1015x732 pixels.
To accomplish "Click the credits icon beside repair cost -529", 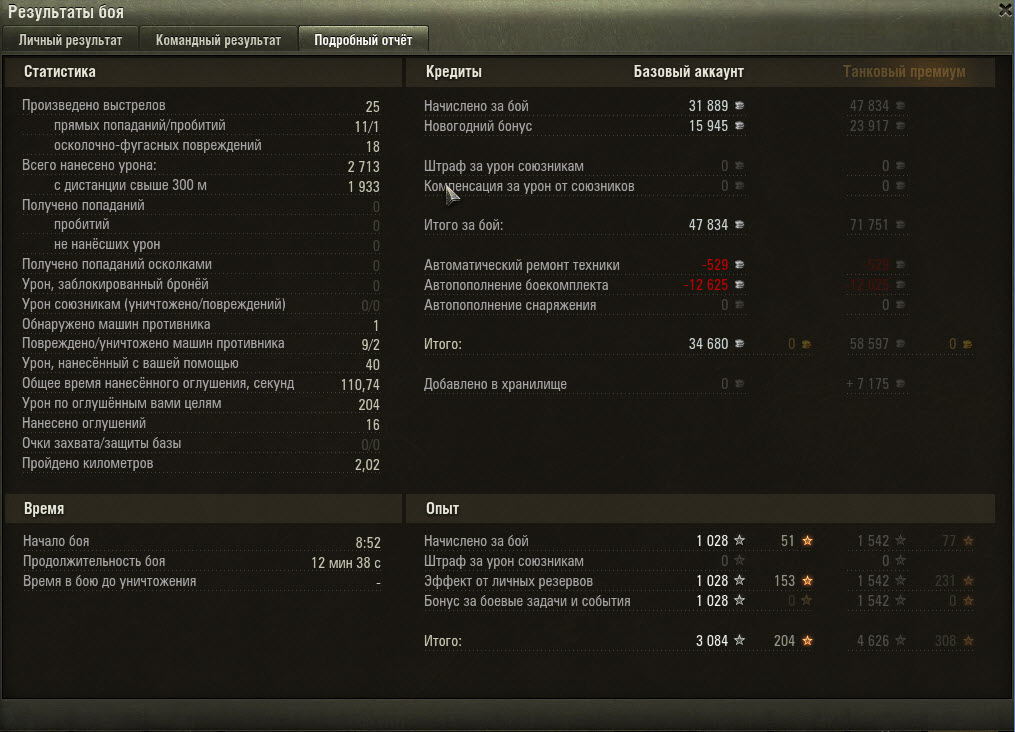I will 739,265.
